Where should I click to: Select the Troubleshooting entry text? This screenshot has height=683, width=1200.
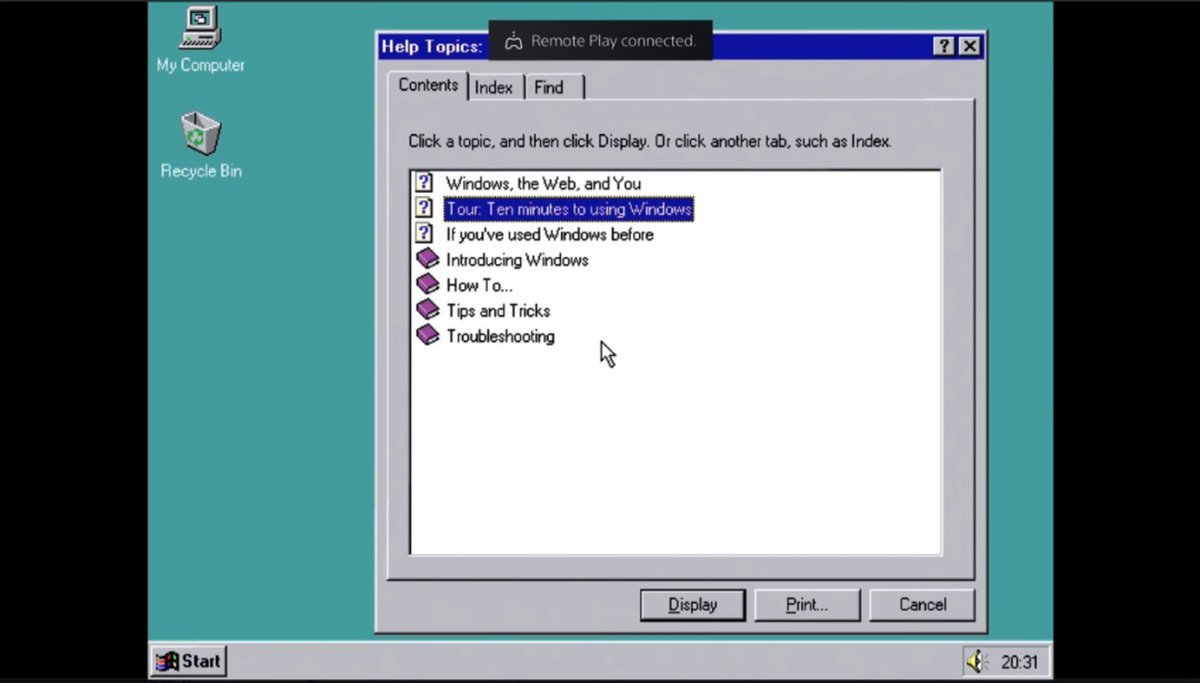coord(500,336)
